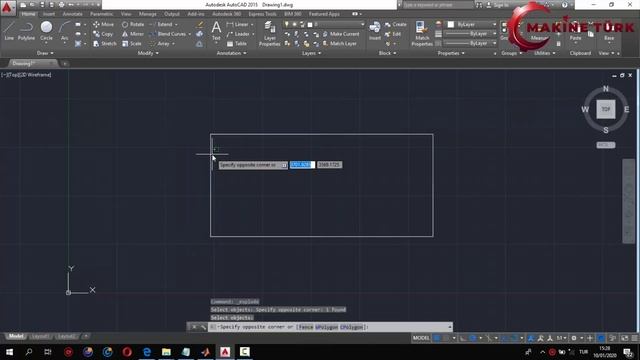The height and width of the screenshot is (360, 640).
Task: Toggle annotation visibility icon in status bar
Action: coord(531,338)
